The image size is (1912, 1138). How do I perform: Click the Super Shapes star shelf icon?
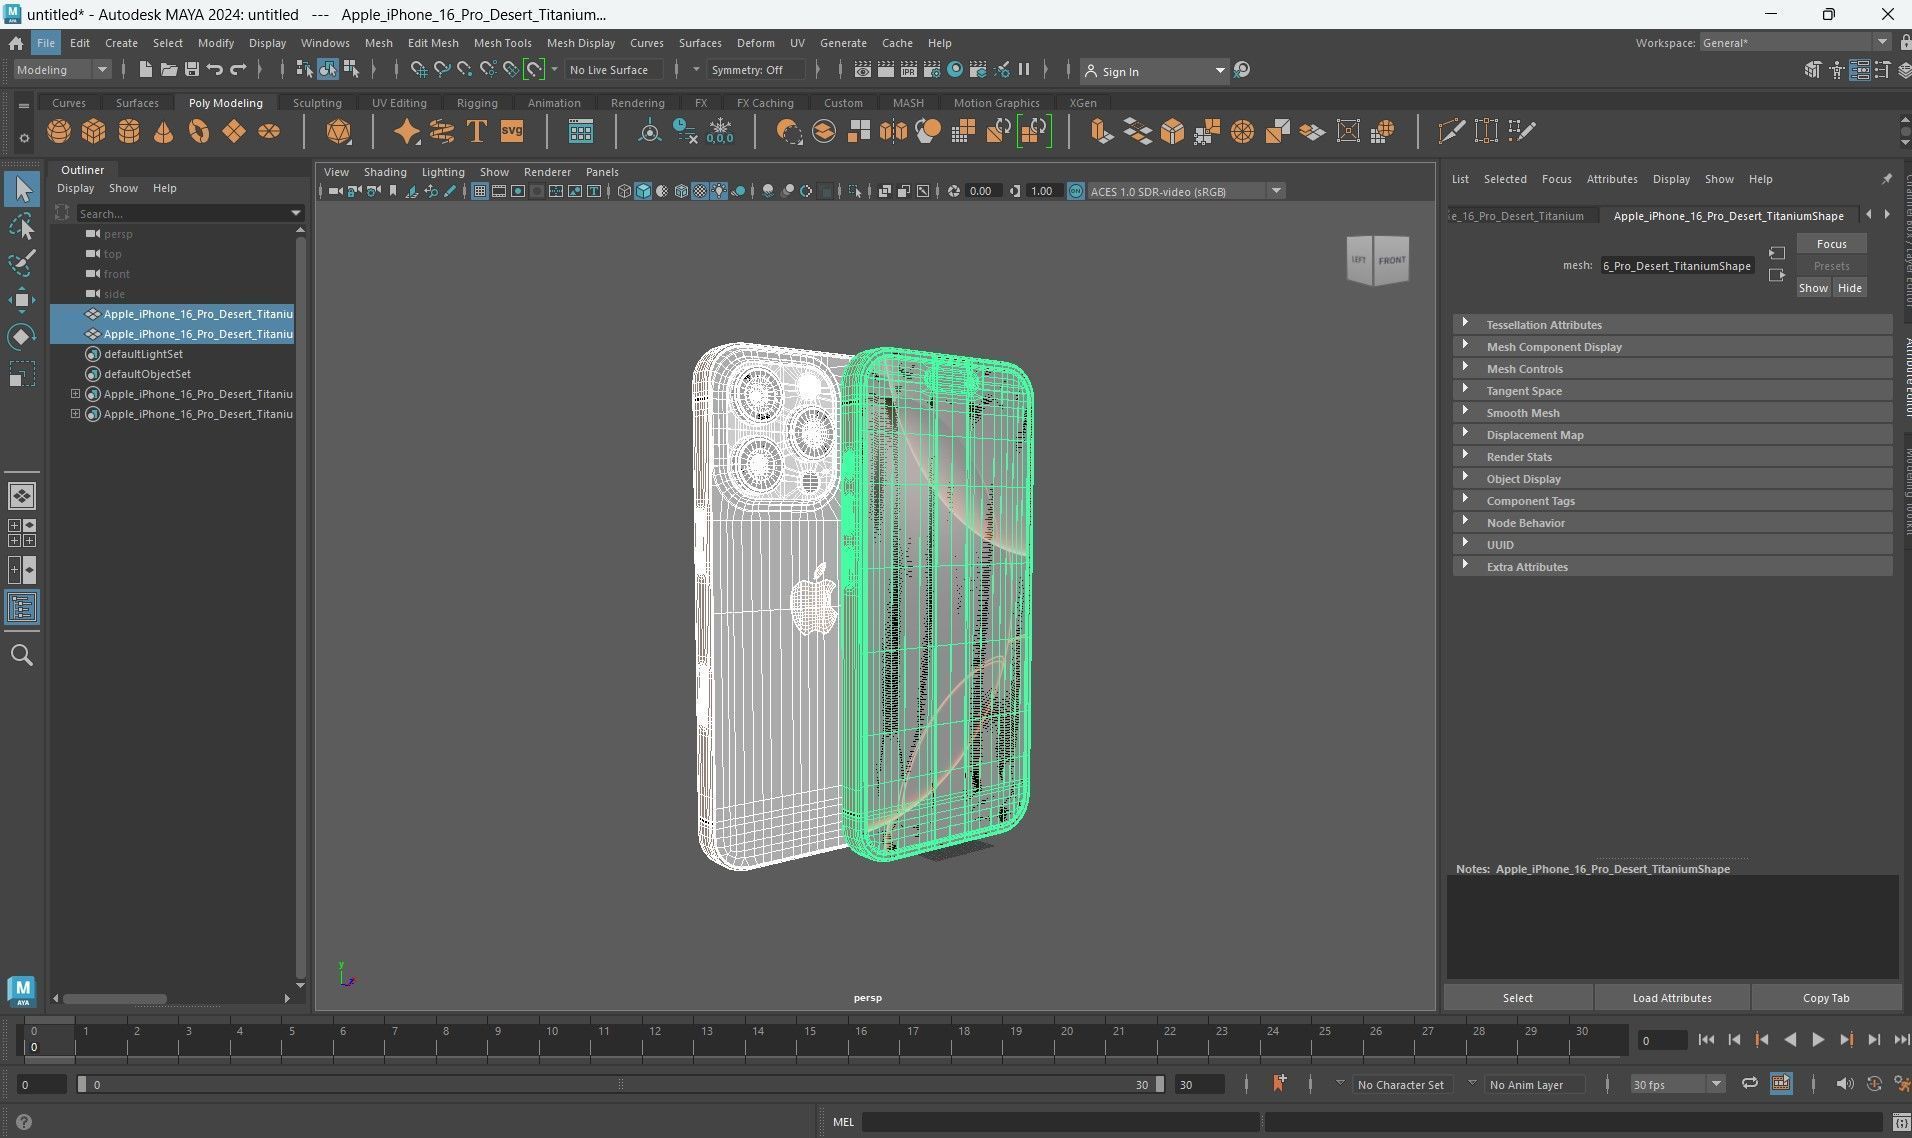(x=407, y=131)
